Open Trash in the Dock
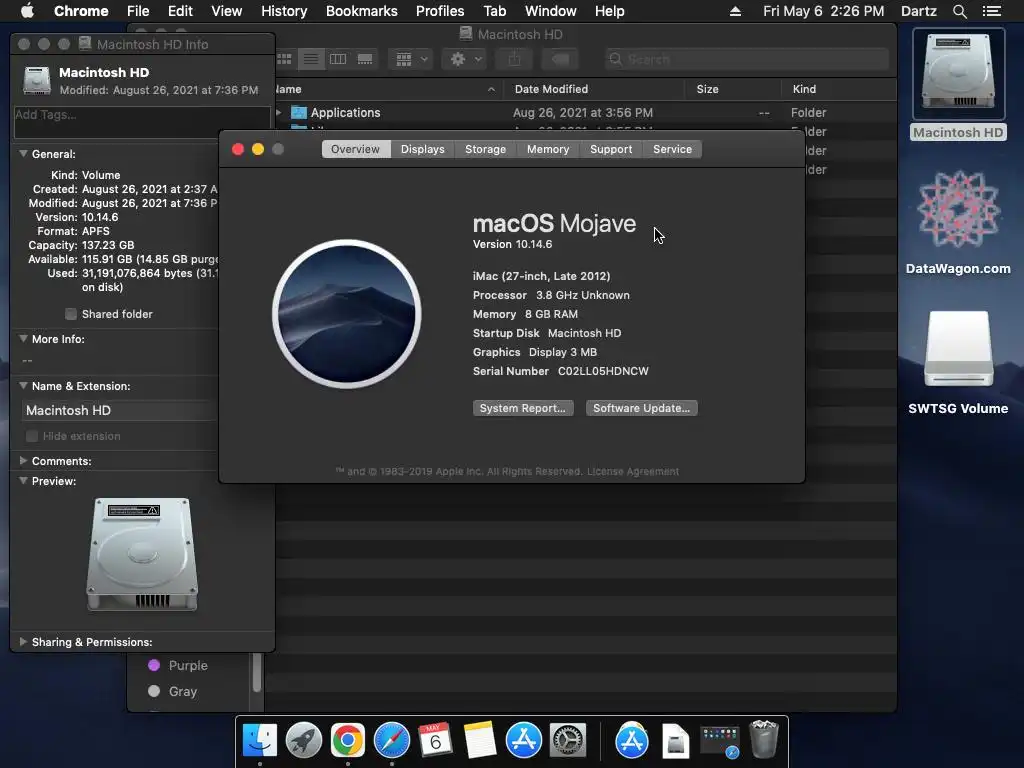This screenshot has height=768, width=1024. pos(763,739)
